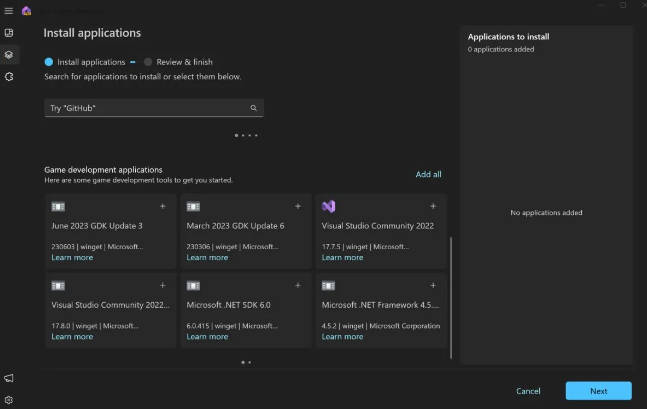Click the "Game development applications" heading
Image resolution: width=647 pixels, height=409 pixels.
point(103,170)
